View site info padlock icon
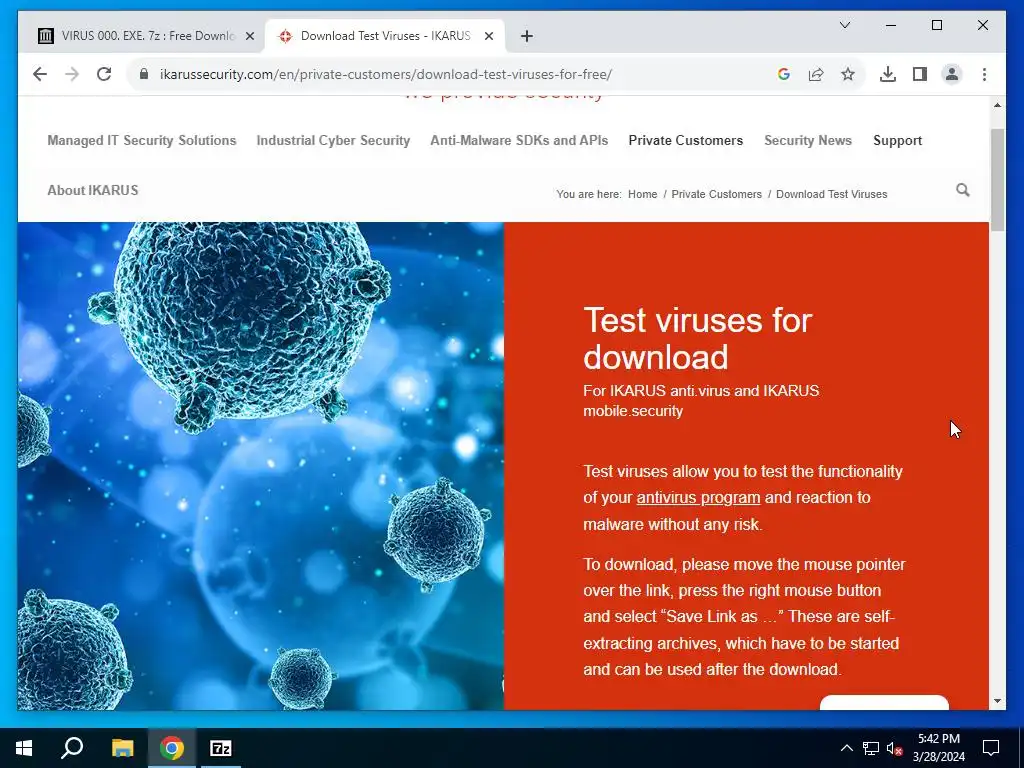This screenshot has width=1024, height=768. point(144,74)
